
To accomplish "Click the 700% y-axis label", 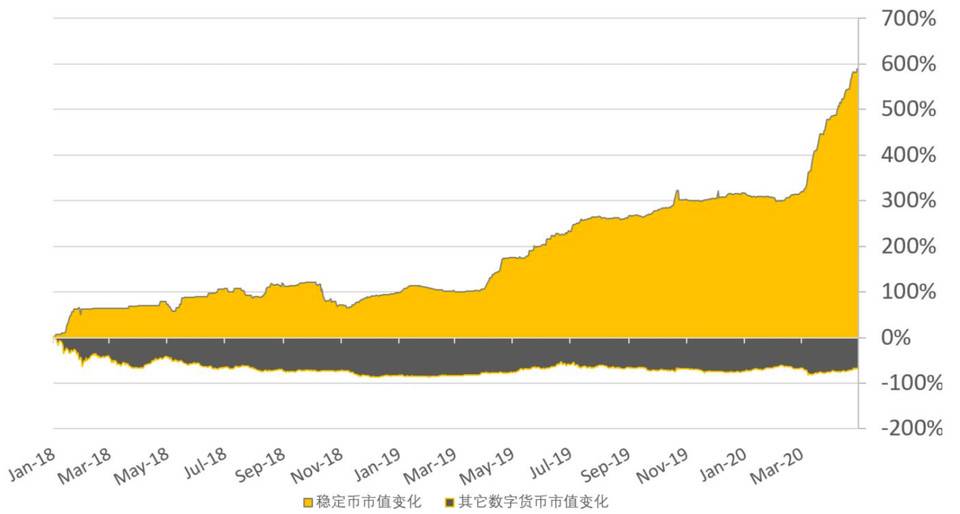I will (907, 18).
